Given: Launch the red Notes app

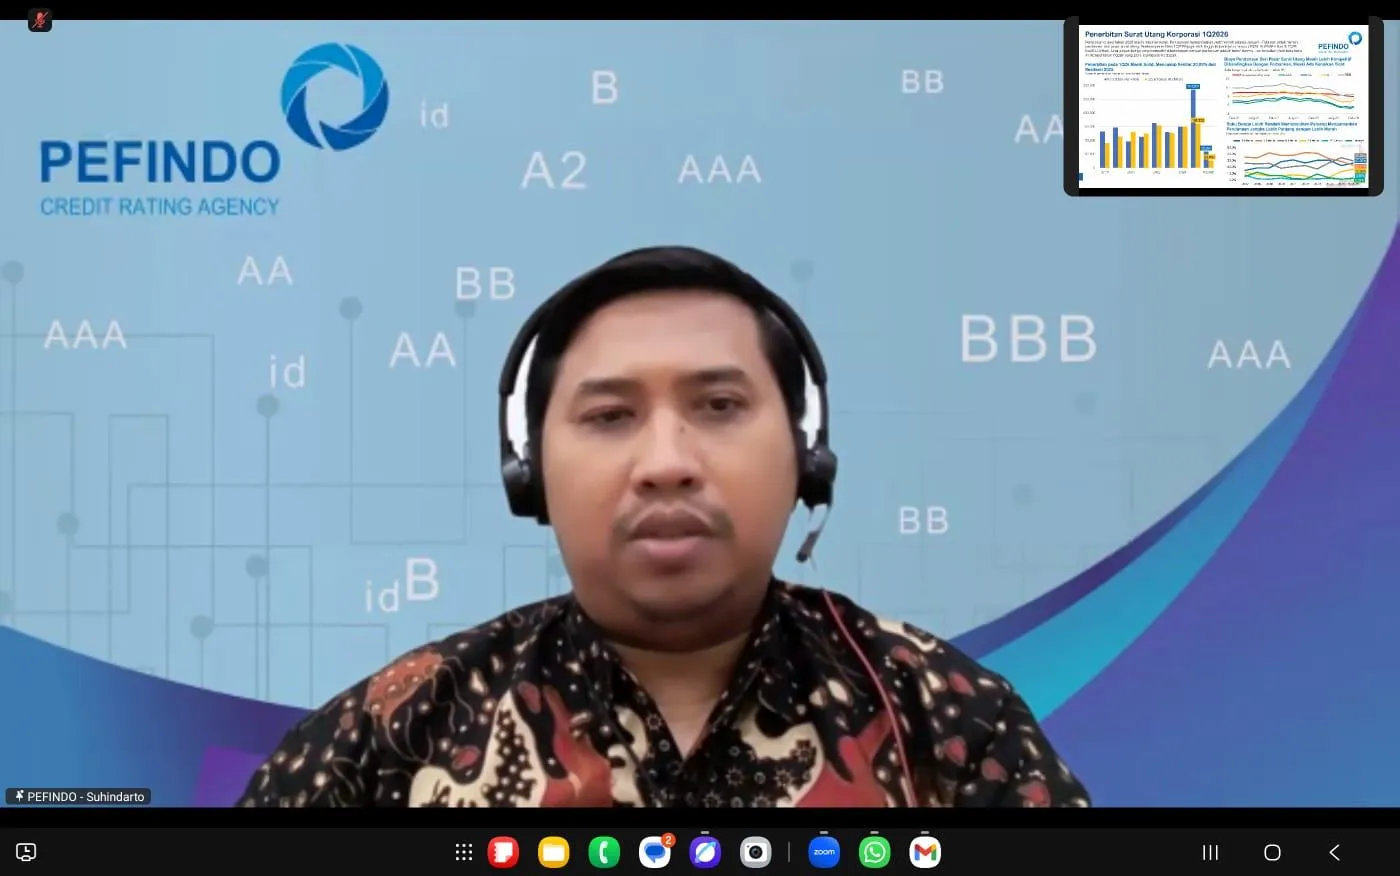Looking at the screenshot, I should pyautogui.click(x=503, y=852).
